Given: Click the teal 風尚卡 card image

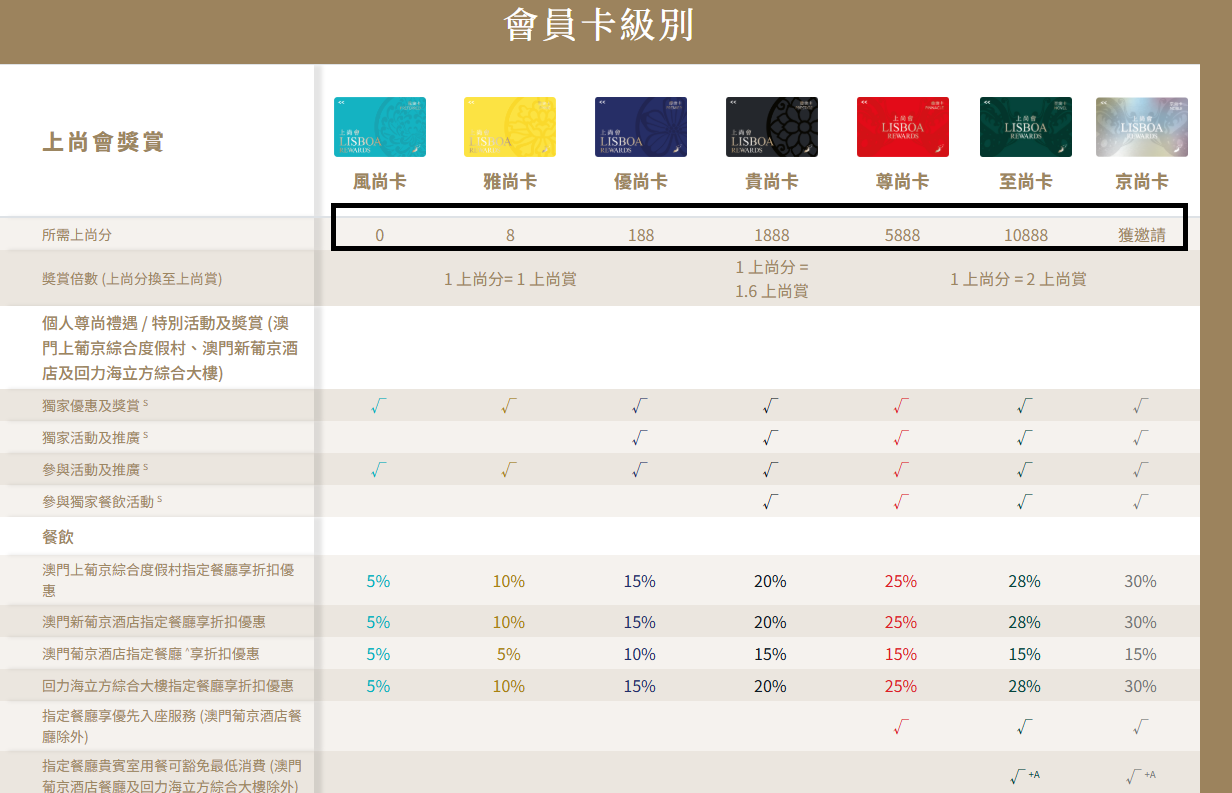Looking at the screenshot, I should [x=380, y=127].
